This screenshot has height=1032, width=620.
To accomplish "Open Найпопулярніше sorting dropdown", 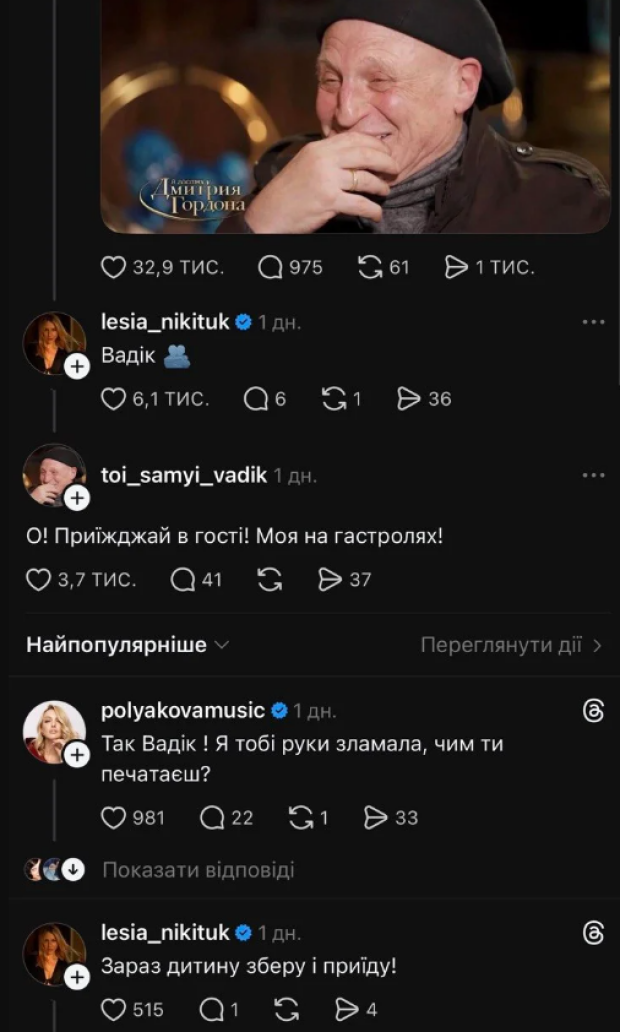I will pos(127,645).
